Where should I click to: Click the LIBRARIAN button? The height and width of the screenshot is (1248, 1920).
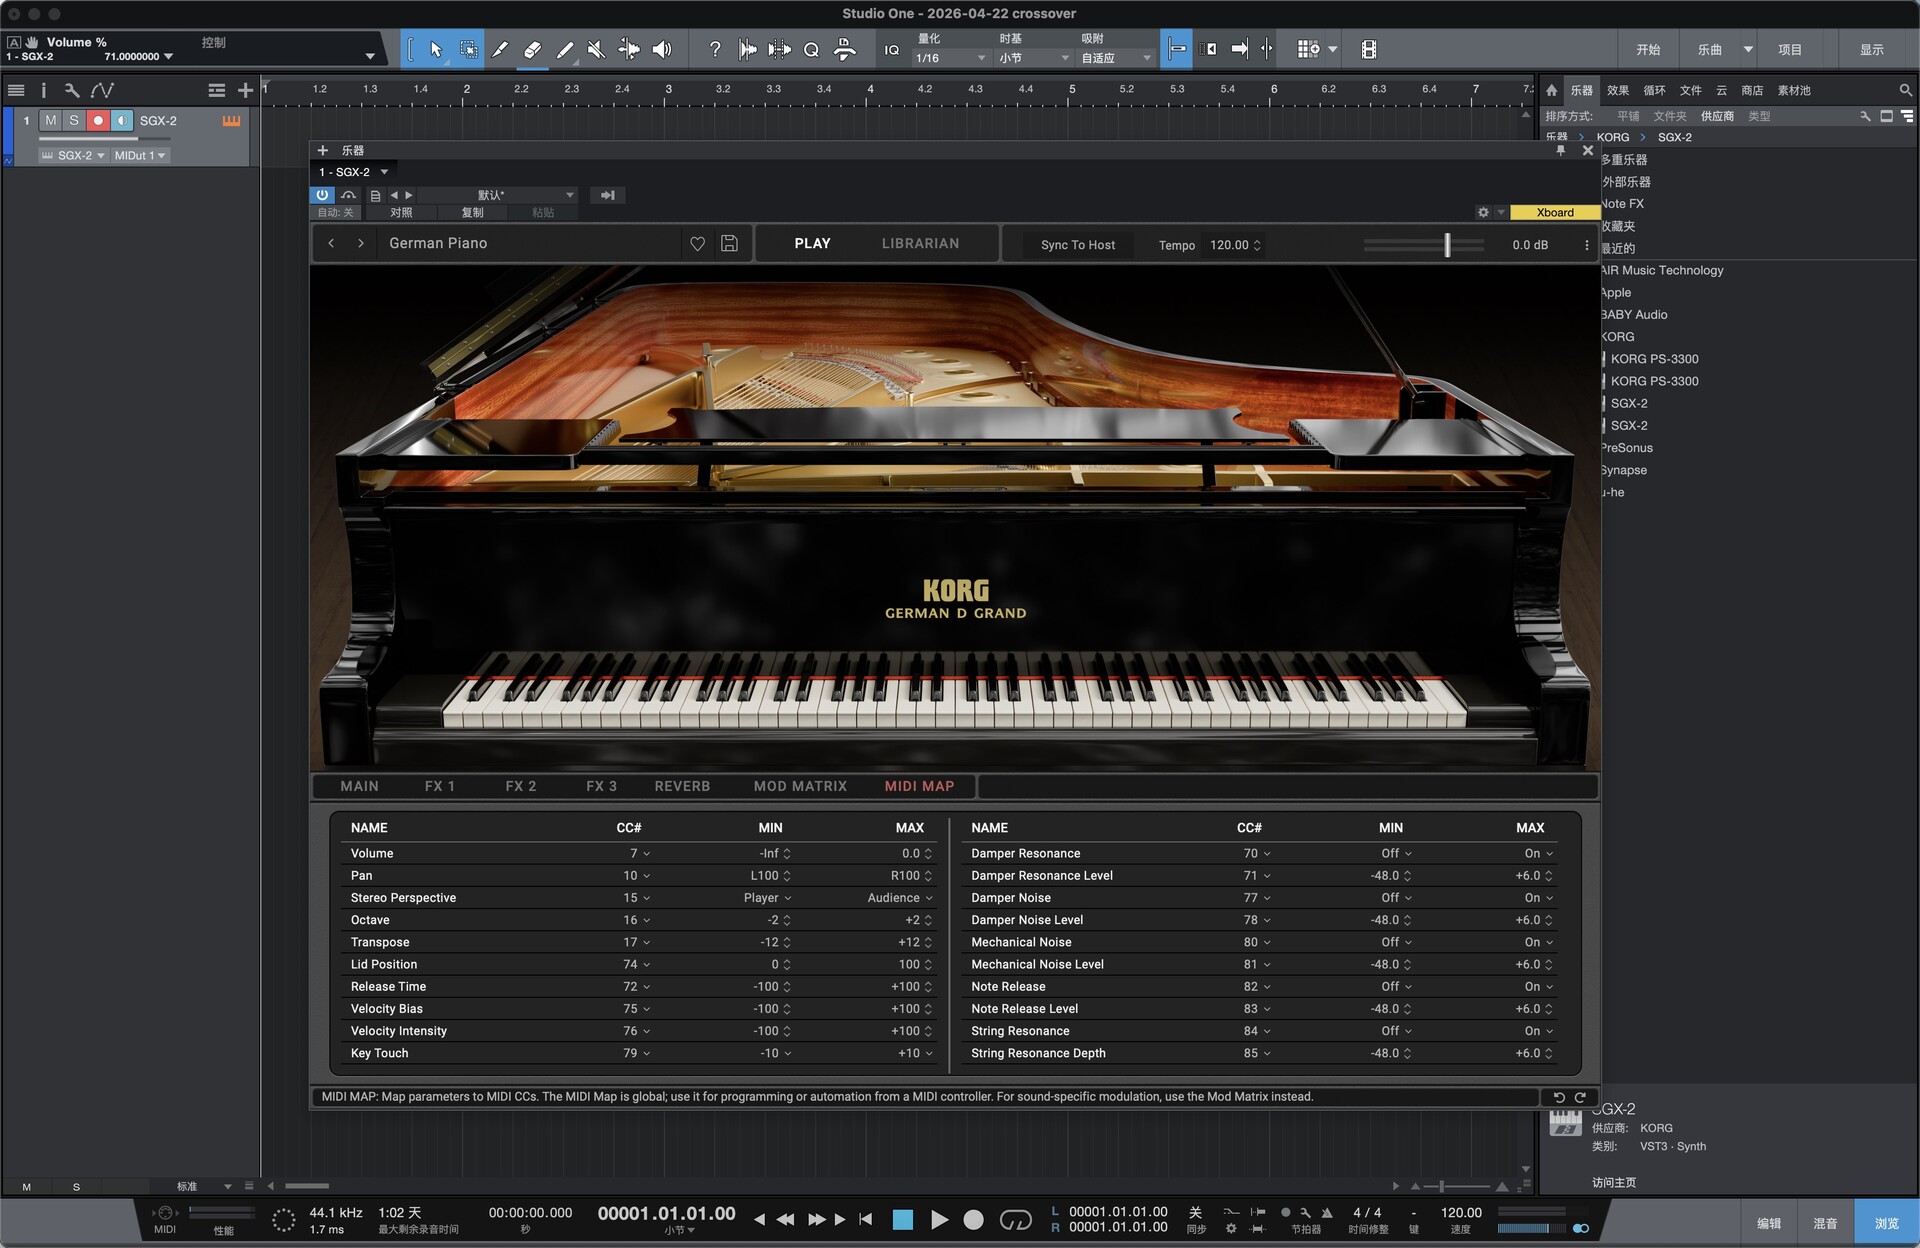(x=920, y=244)
